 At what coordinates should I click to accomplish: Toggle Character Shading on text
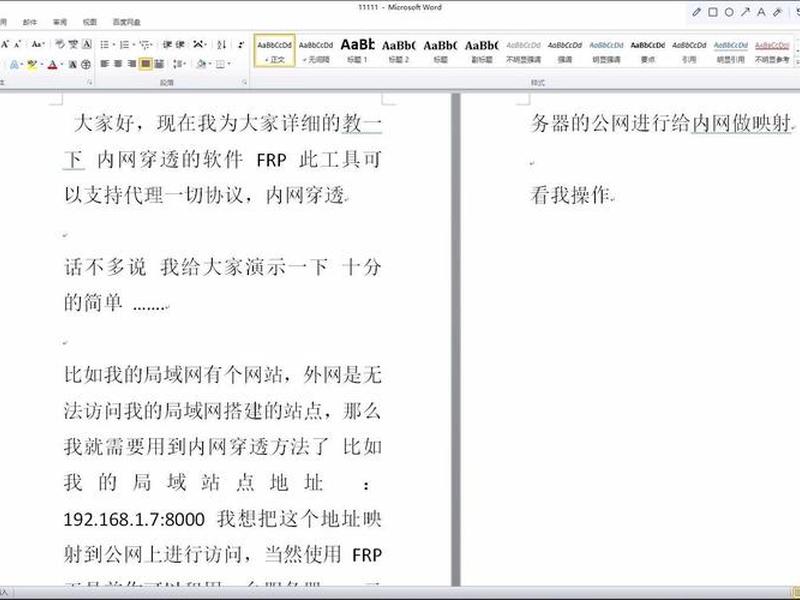72,65
